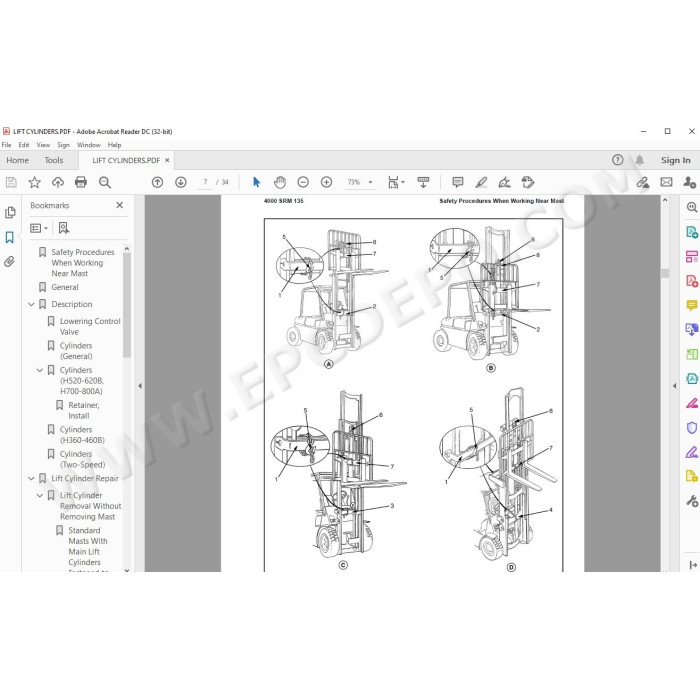Screen dimensions: 700x700
Task: Zoom out with the minus button
Action: point(303,182)
